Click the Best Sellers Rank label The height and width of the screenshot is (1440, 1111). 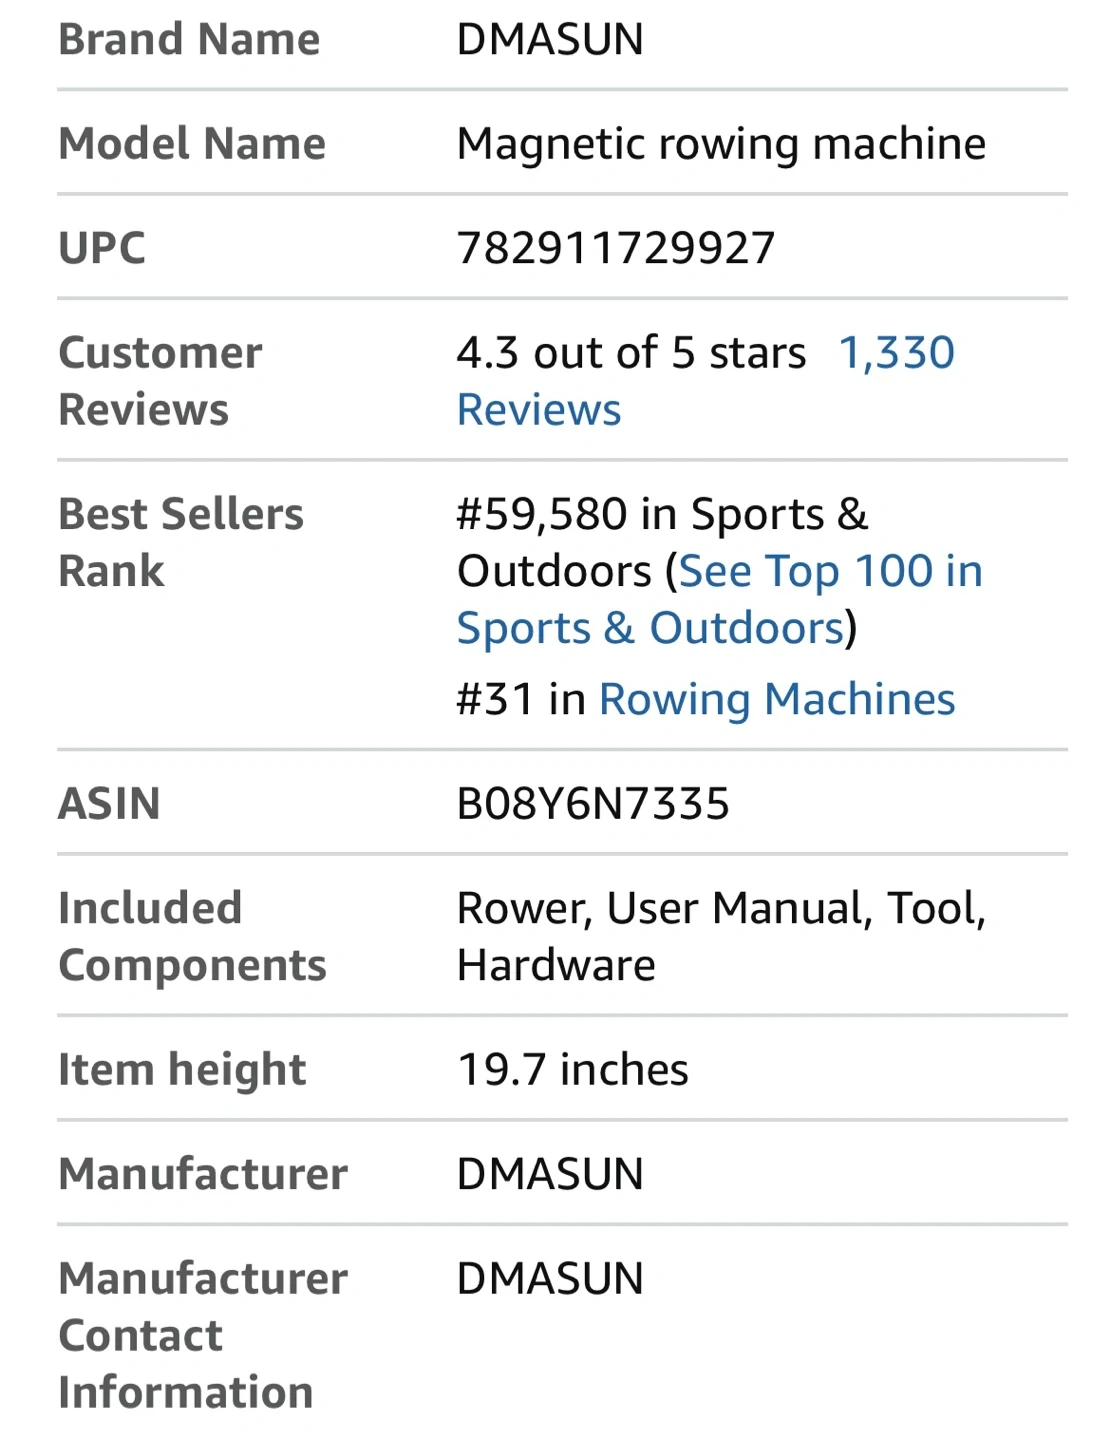(180, 542)
